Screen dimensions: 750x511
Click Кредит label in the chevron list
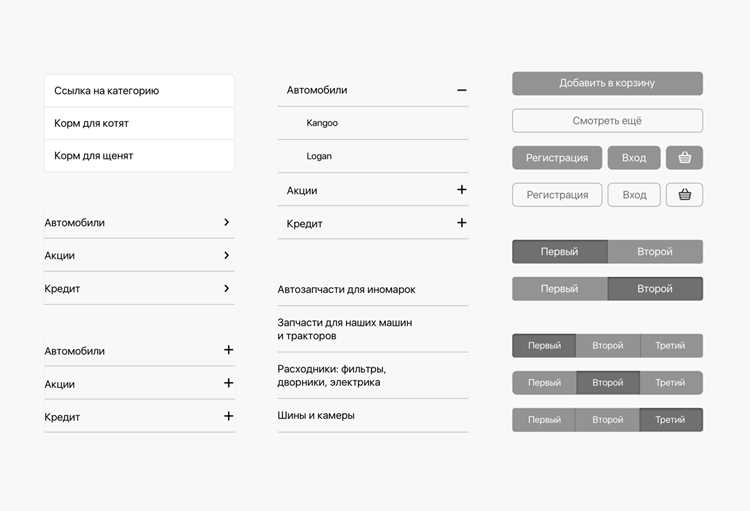click(x=62, y=289)
